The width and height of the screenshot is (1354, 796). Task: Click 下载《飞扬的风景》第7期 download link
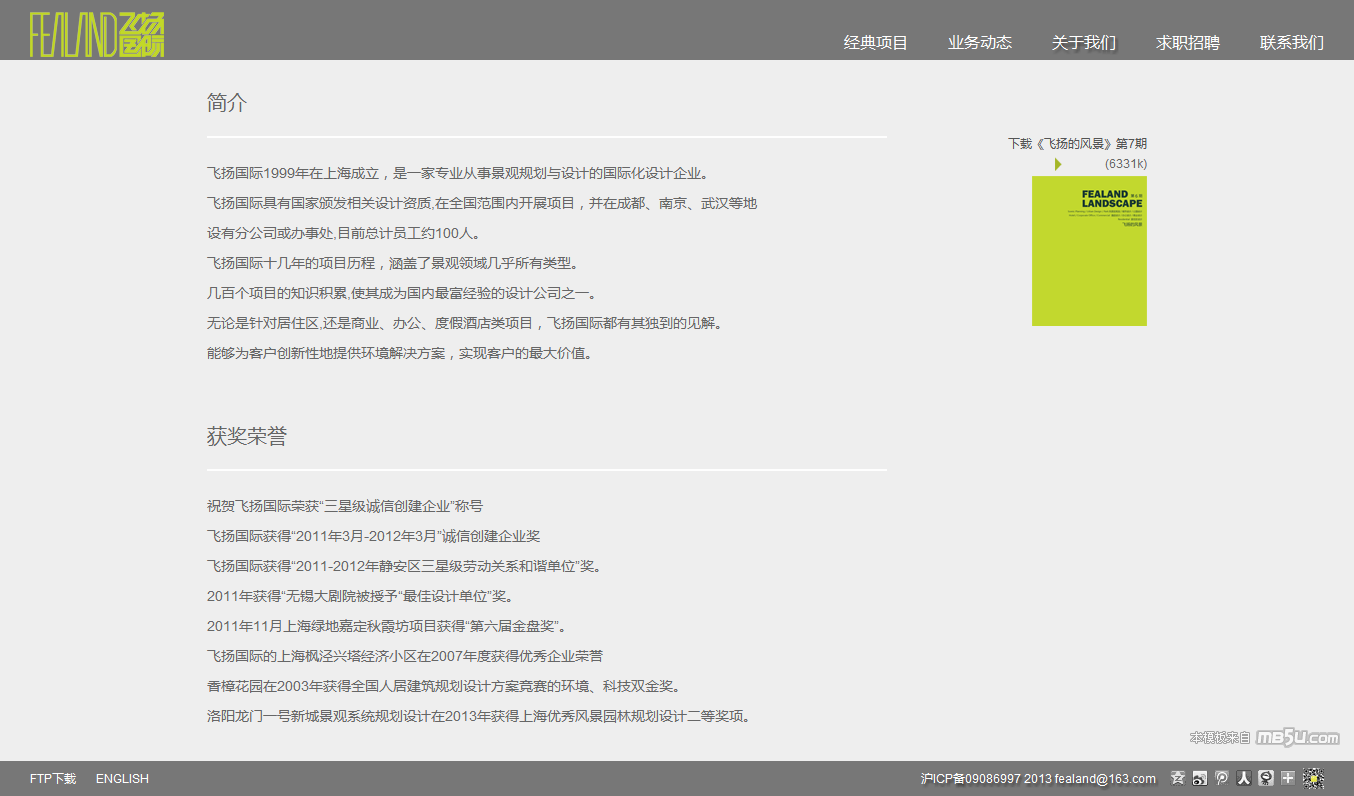click(1077, 144)
